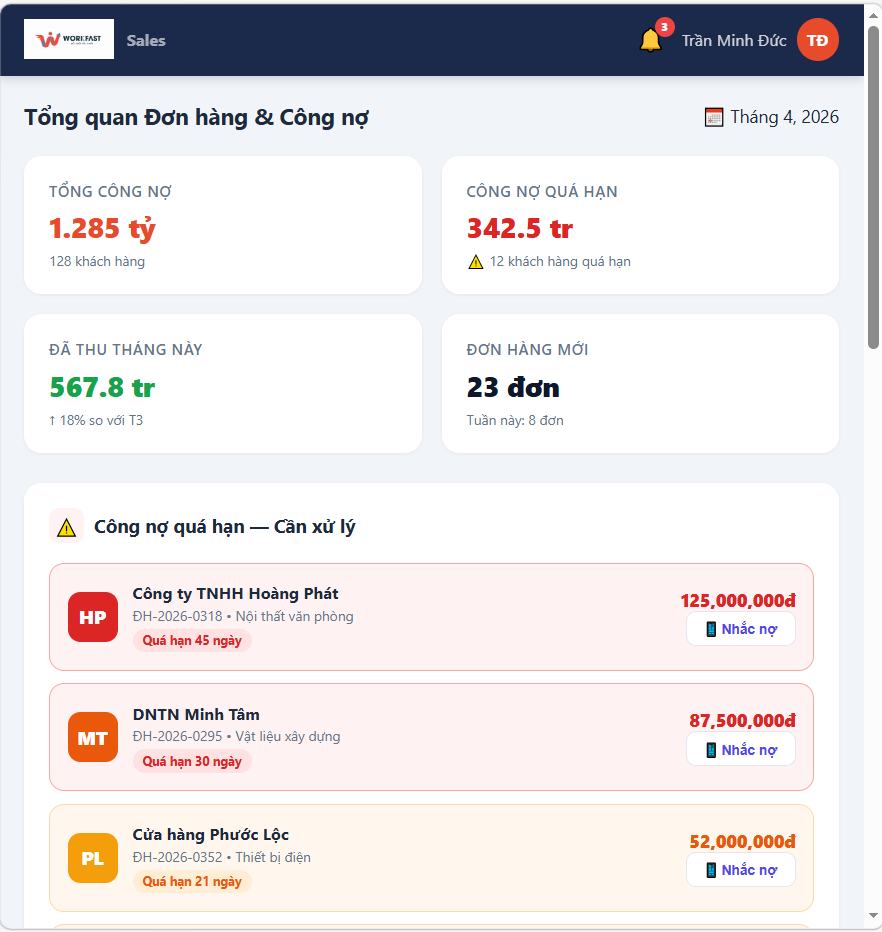Click the calendar icon beside Tháng 4, 2026
The width and height of the screenshot is (882, 932).
(714, 117)
